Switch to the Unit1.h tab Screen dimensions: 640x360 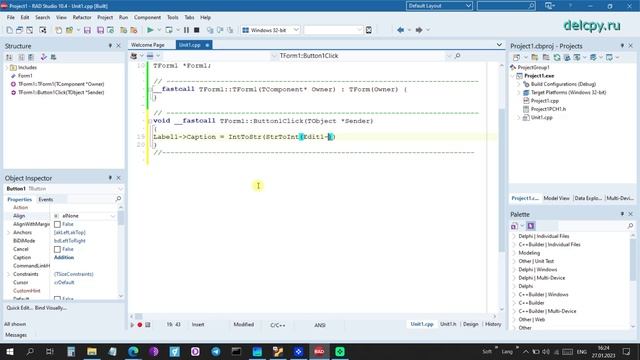448,324
